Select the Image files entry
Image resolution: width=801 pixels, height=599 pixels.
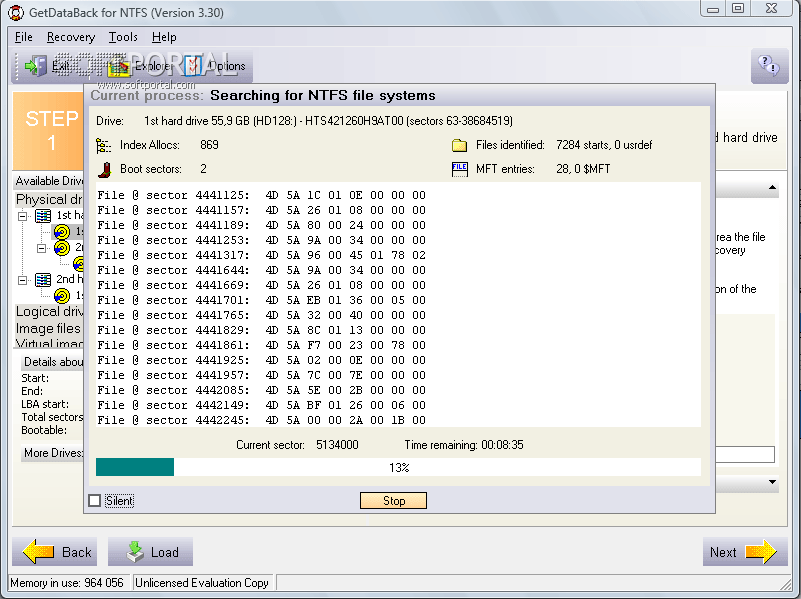click(49, 328)
